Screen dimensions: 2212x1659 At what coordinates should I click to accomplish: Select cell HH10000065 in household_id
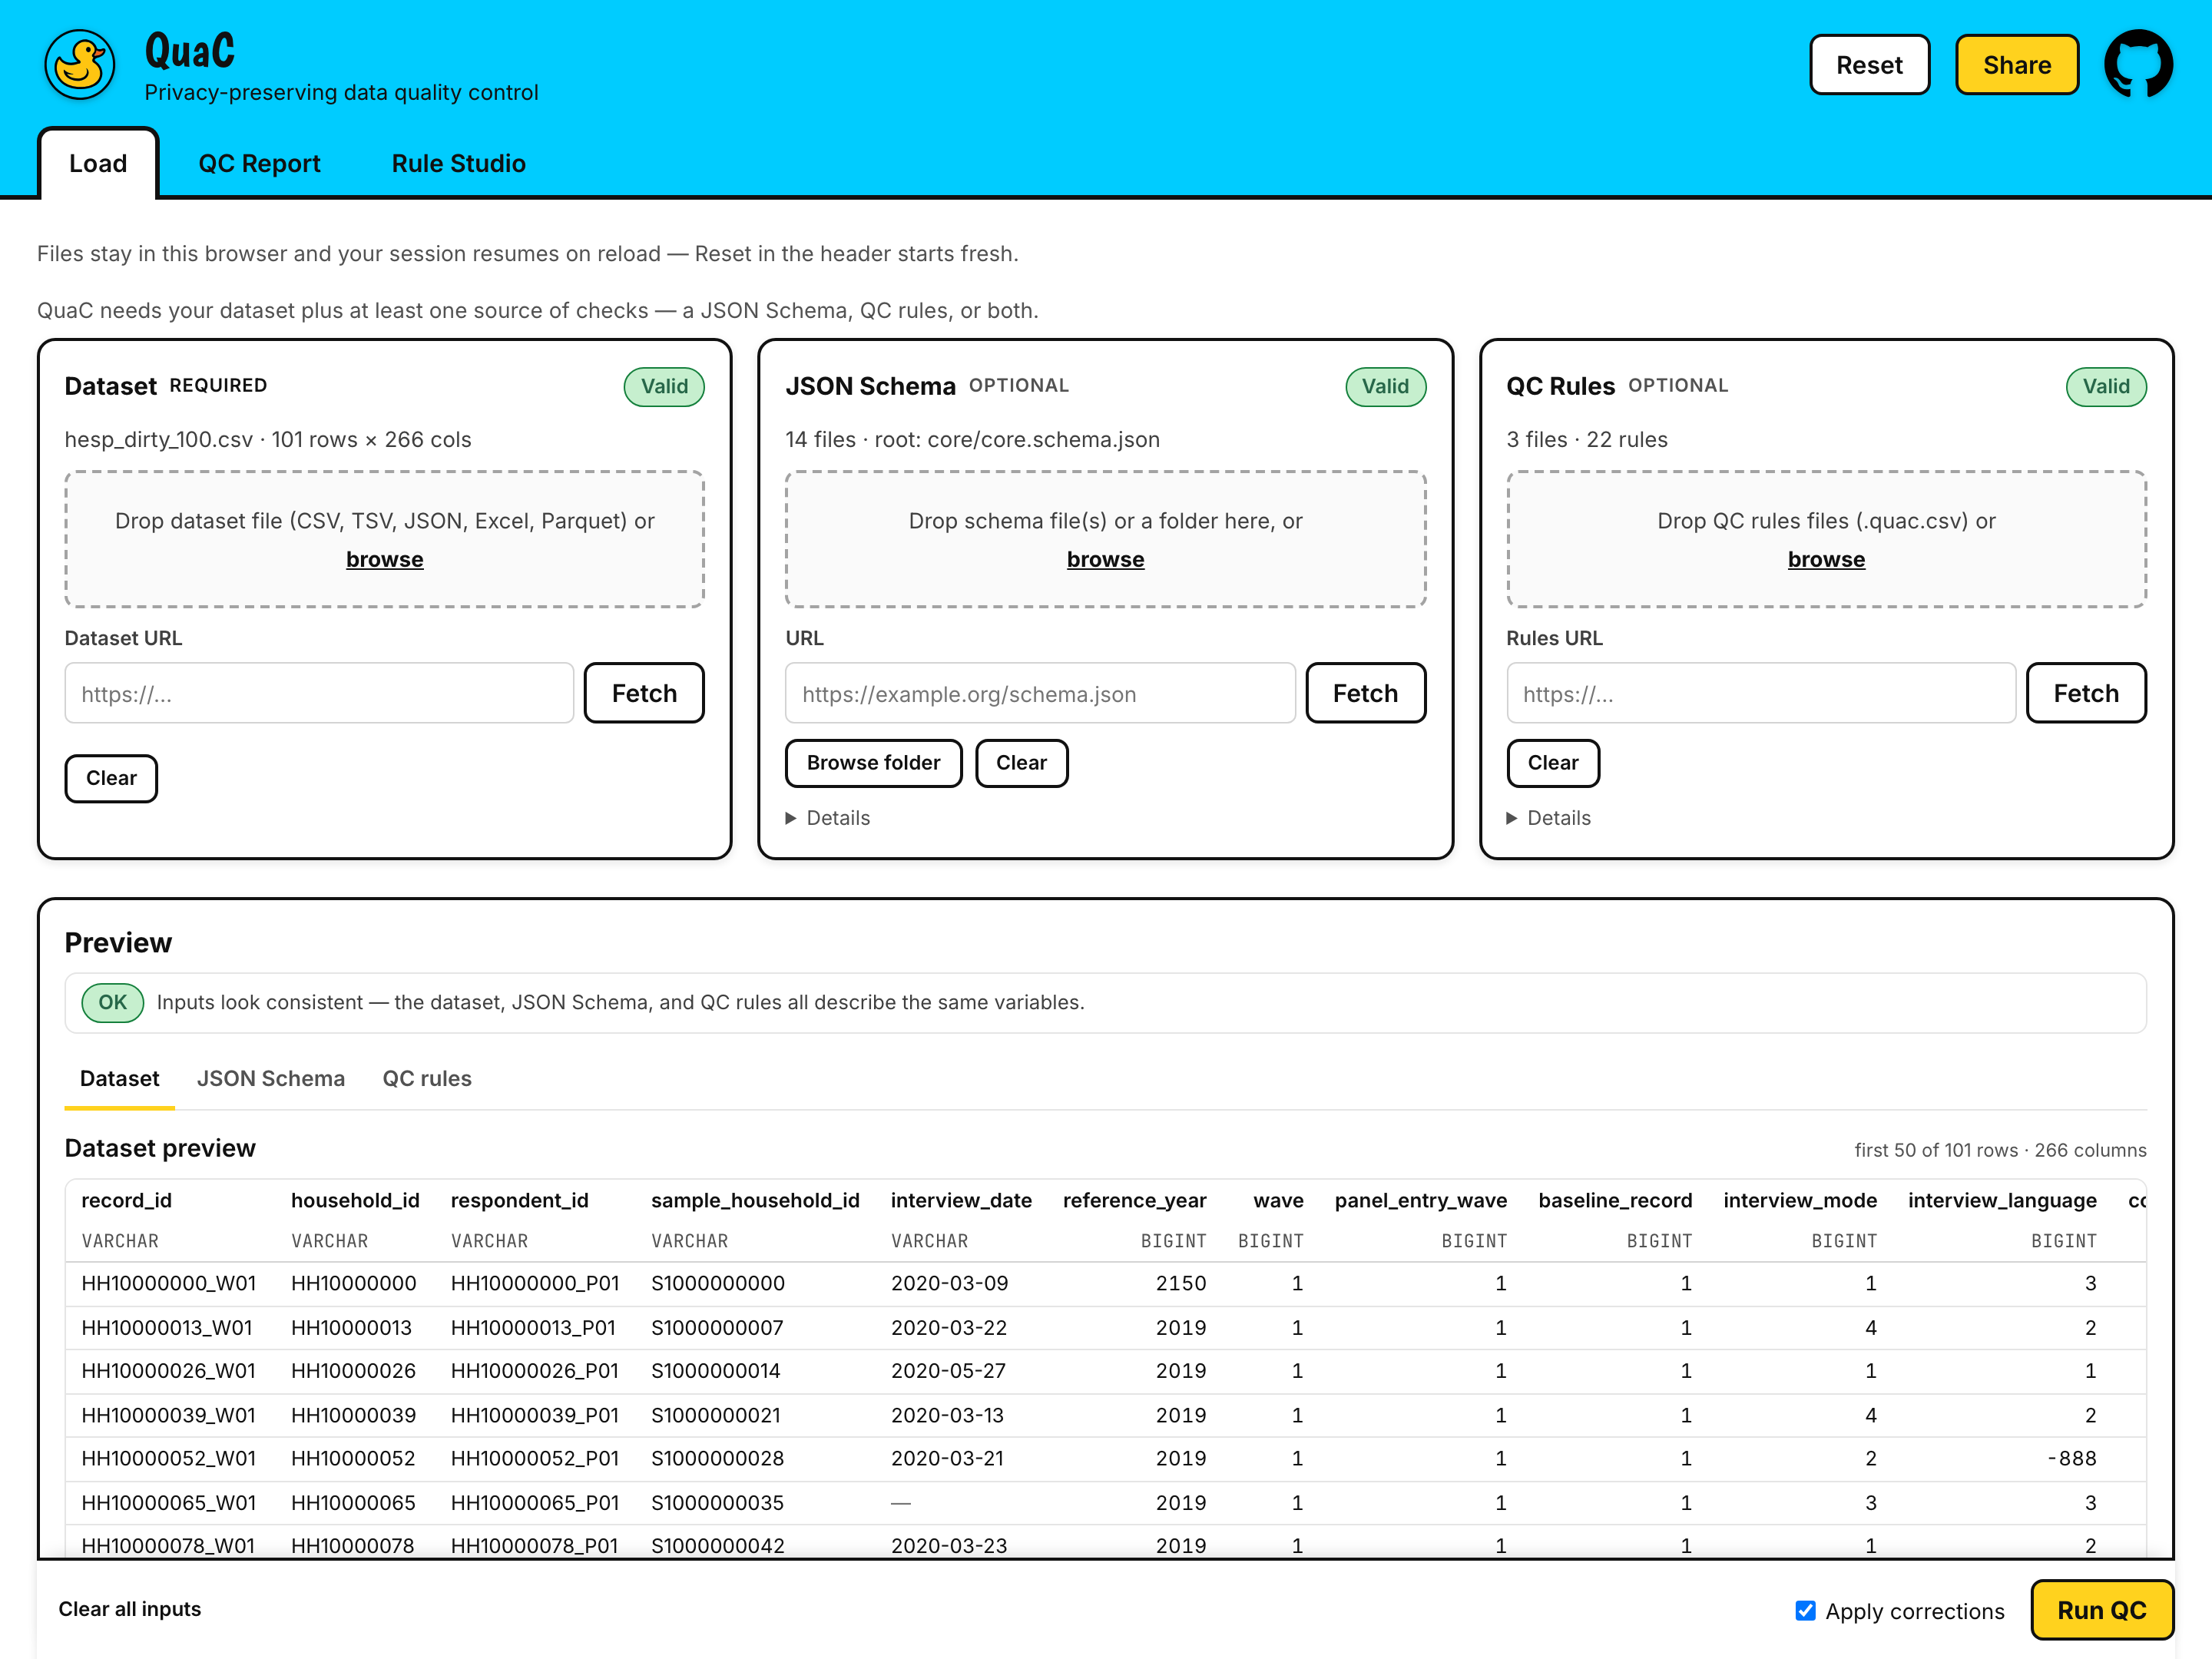[353, 1503]
